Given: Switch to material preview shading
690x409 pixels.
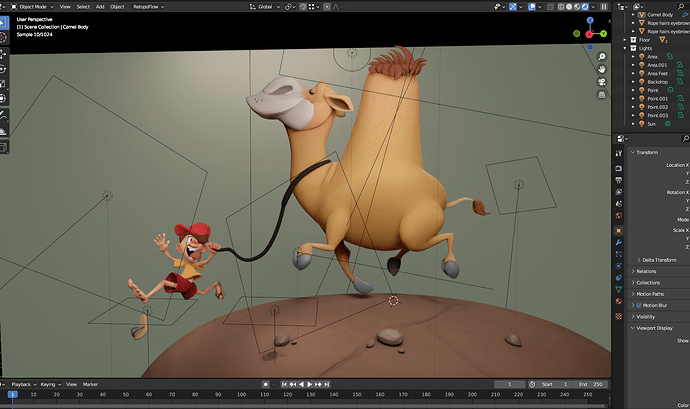Looking at the screenshot, I should coord(577,7).
